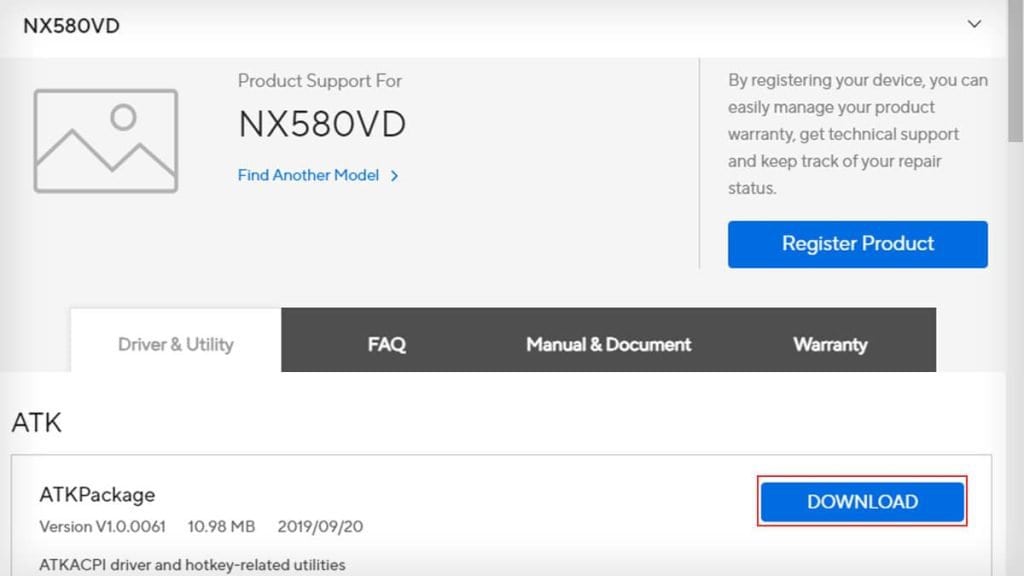
Task: Open the Manual & Document tab
Action: pos(609,344)
